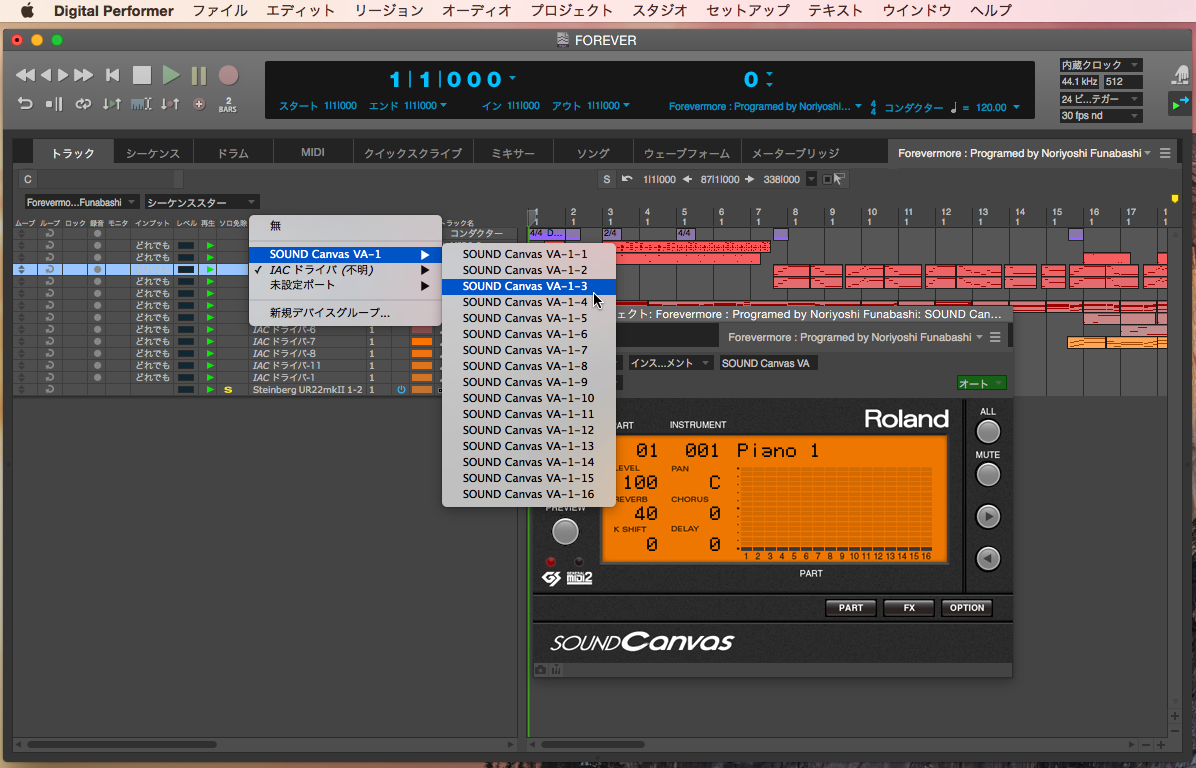Select 無 in the output menu

coord(346,226)
